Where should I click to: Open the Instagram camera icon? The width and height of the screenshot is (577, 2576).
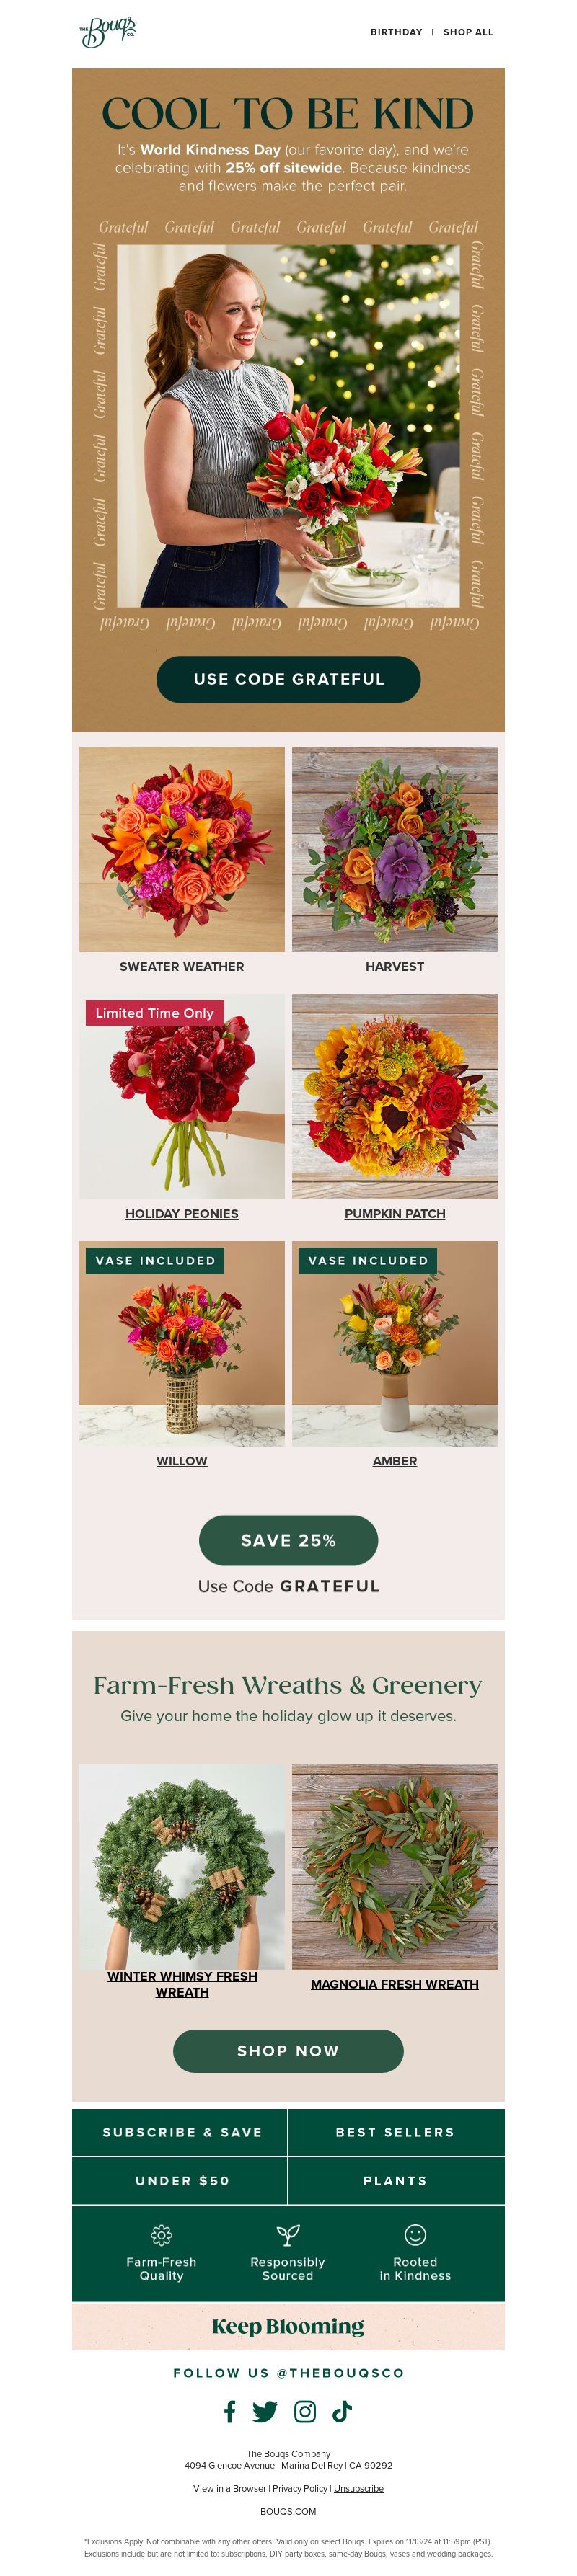(305, 2411)
